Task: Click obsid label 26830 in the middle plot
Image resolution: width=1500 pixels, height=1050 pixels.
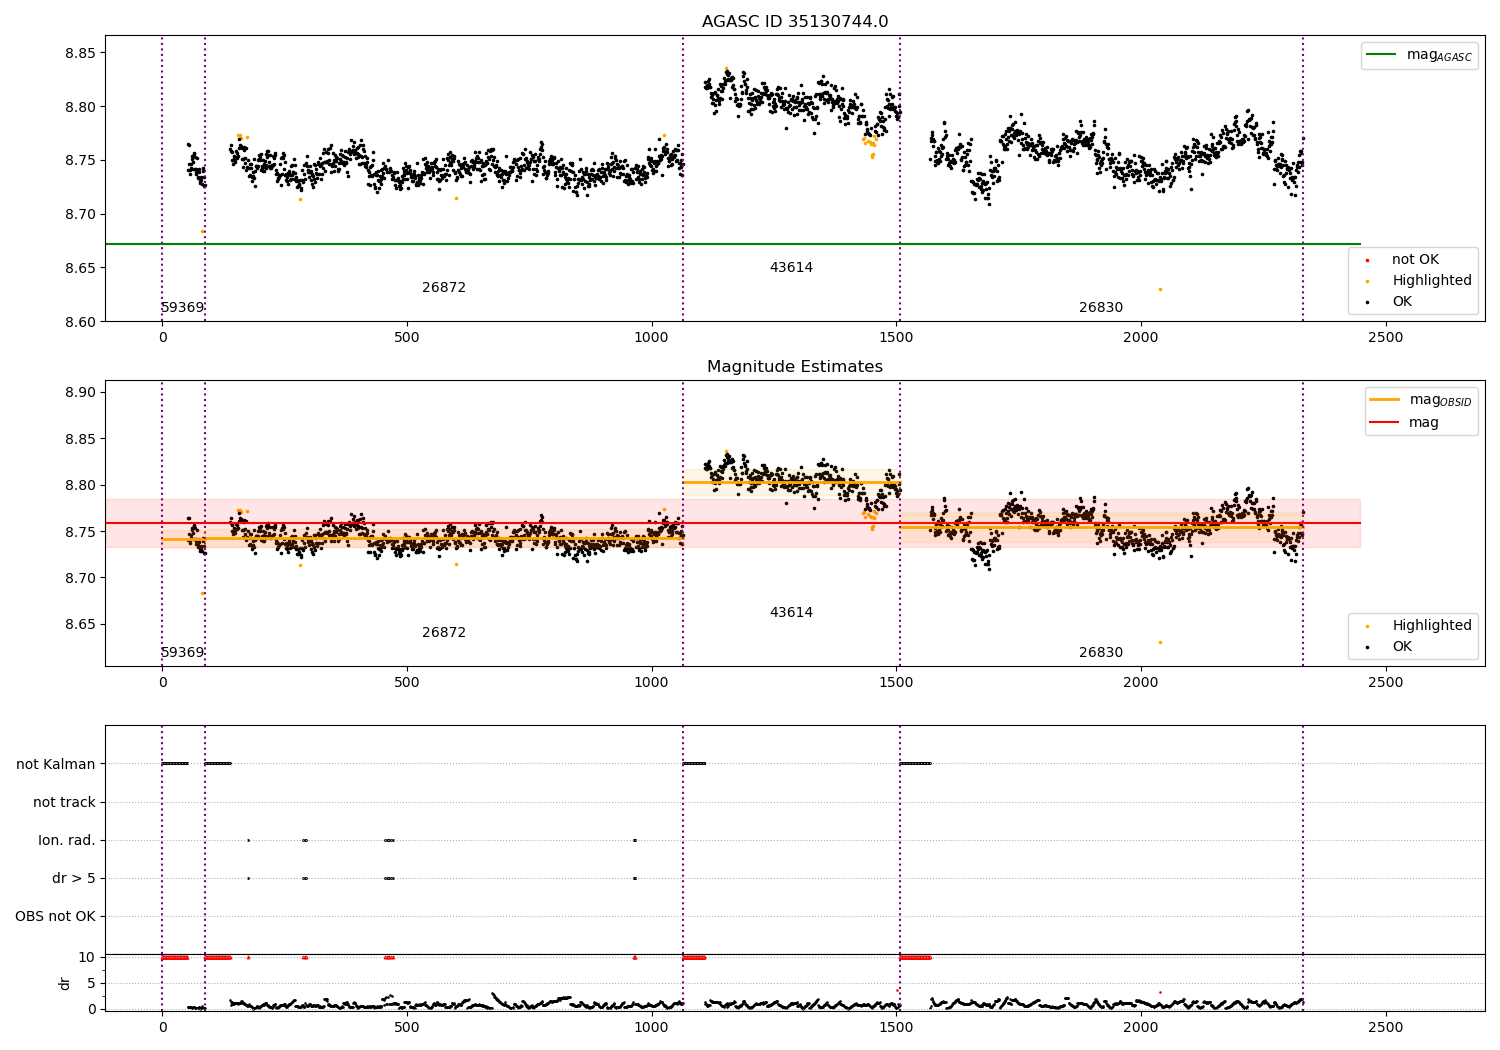Action: [1101, 653]
